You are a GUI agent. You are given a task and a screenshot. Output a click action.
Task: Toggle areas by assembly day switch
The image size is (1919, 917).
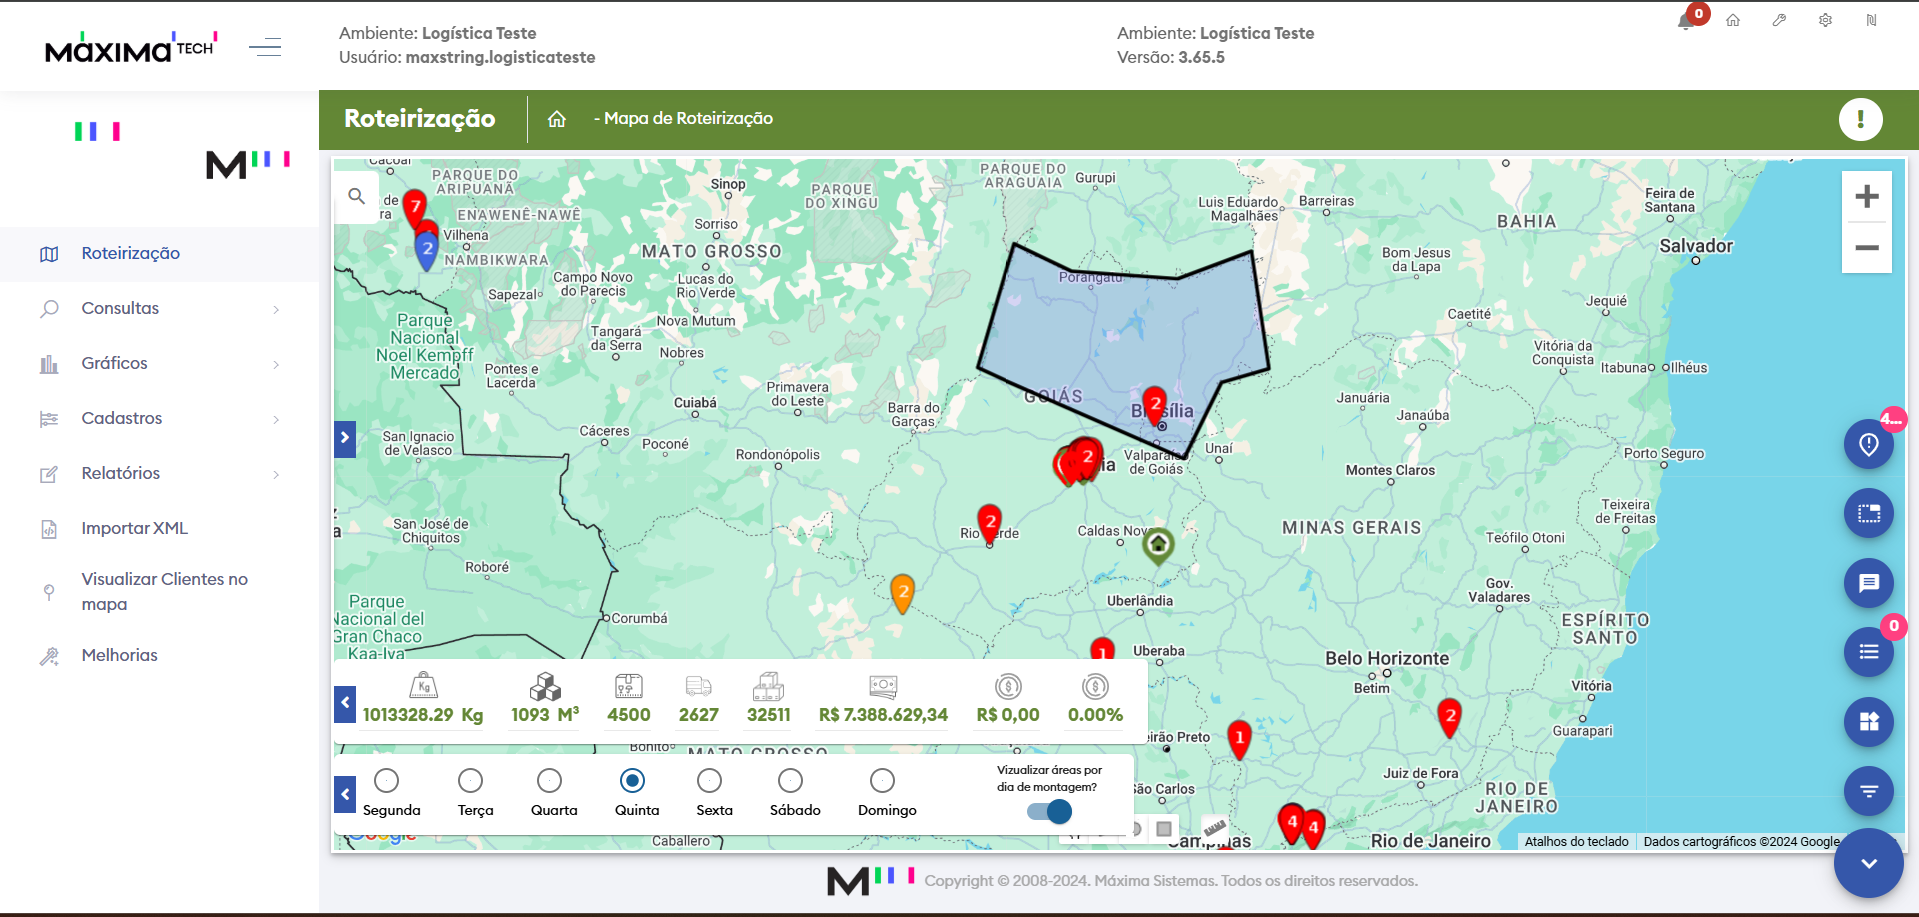tap(1049, 811)
